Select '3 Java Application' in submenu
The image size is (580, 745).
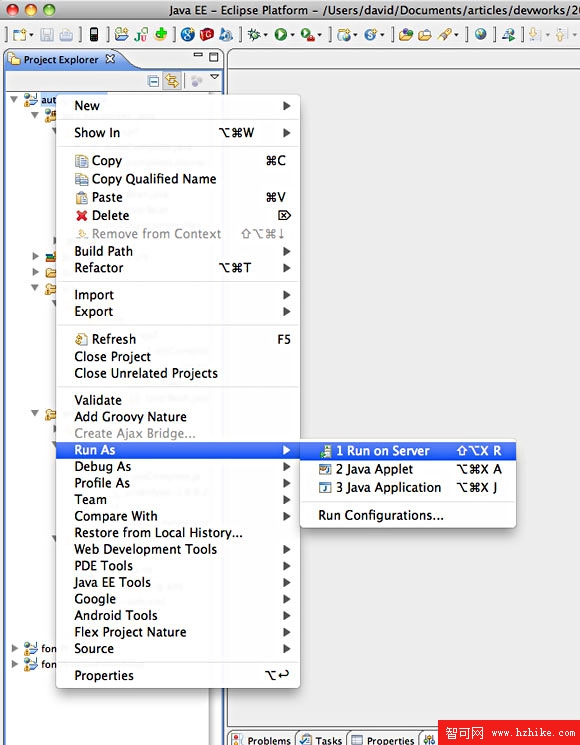click(408, 487)
